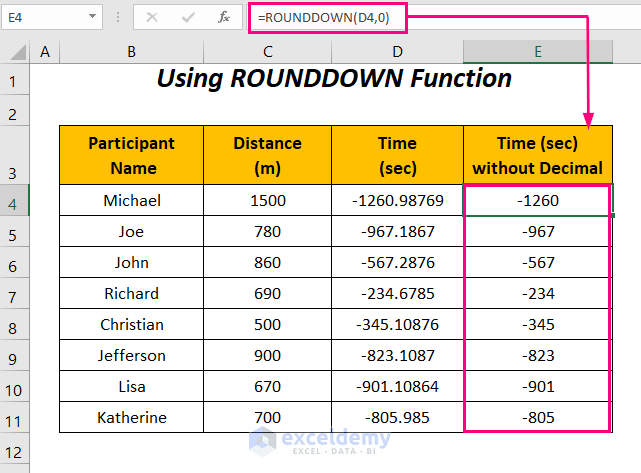Click cell with value -1260.98769
This screenshot has height=473, width=641.
pos(397,201)
